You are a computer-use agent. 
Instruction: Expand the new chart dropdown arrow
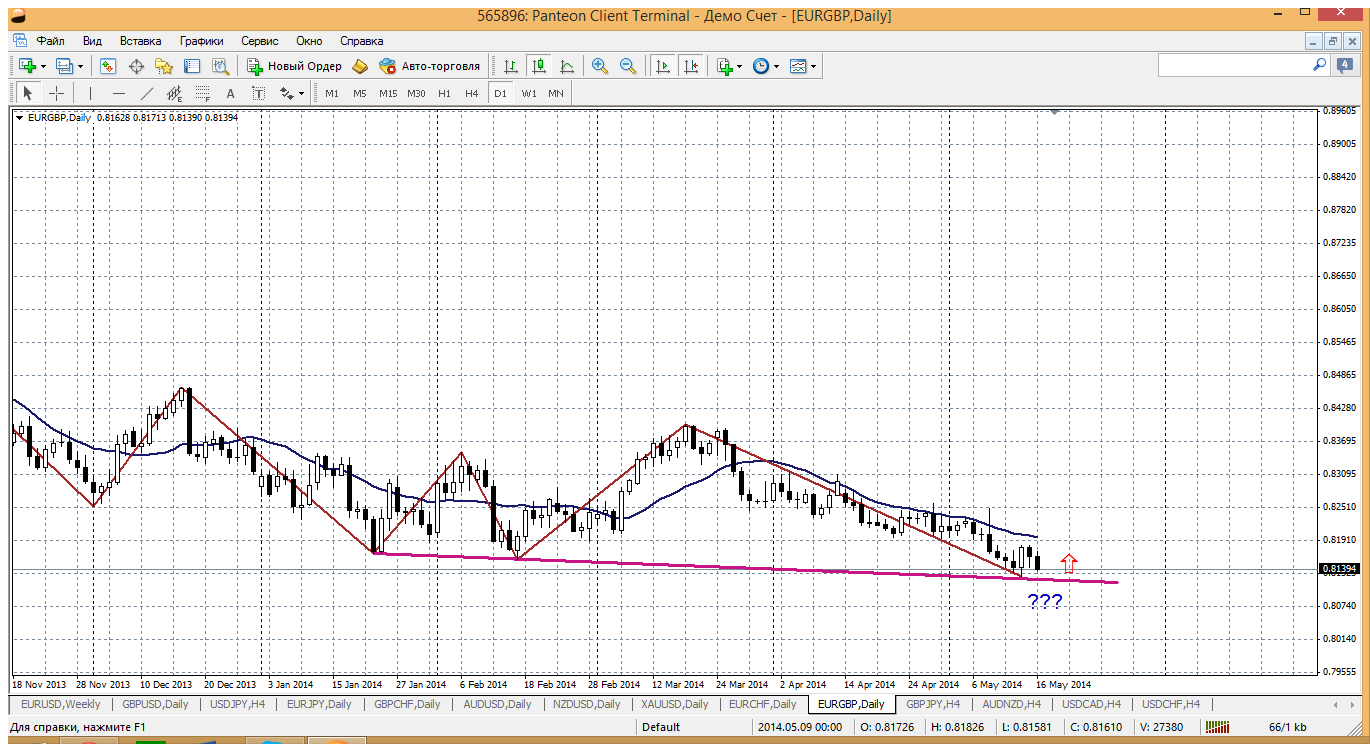point(42,66)
